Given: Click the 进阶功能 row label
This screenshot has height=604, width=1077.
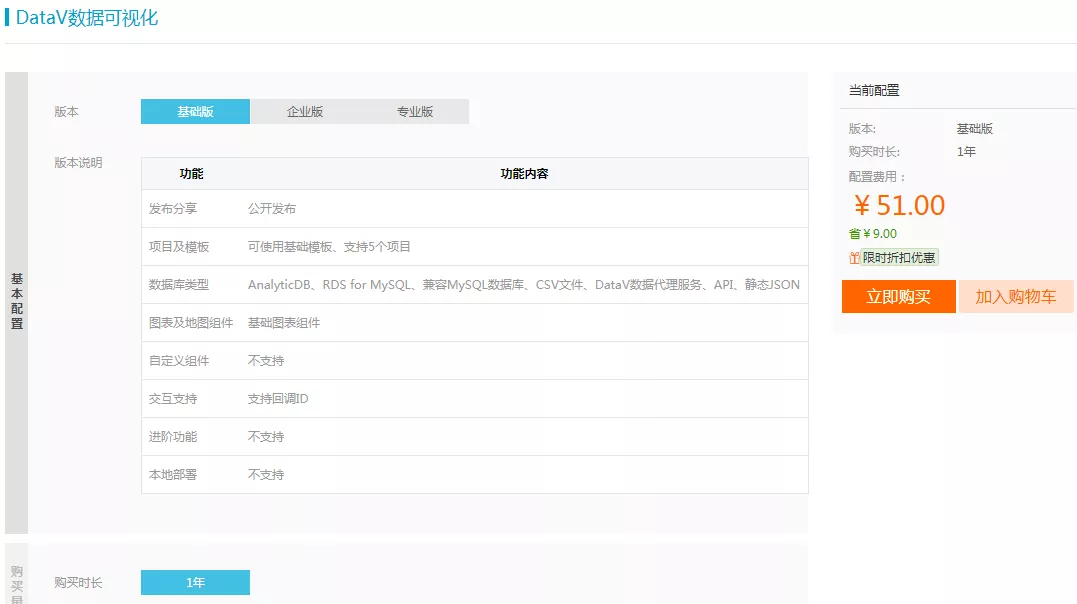Looking at the screenshot, I should coord(172,436).
